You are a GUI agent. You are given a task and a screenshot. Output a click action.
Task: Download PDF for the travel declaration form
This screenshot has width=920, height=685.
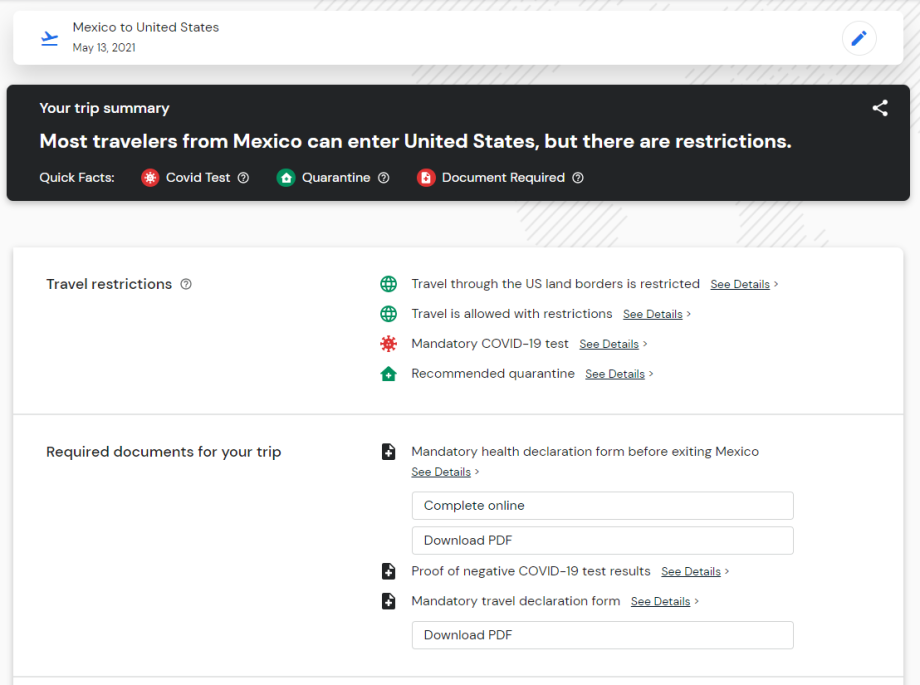tap(602, 635)
